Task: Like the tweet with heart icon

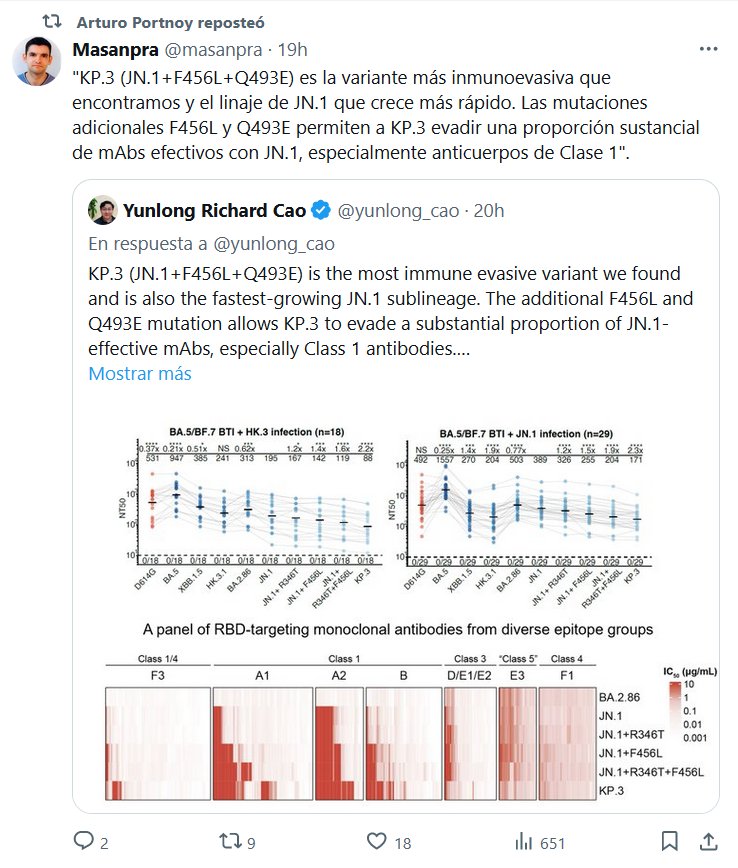Action: (376, 841)
